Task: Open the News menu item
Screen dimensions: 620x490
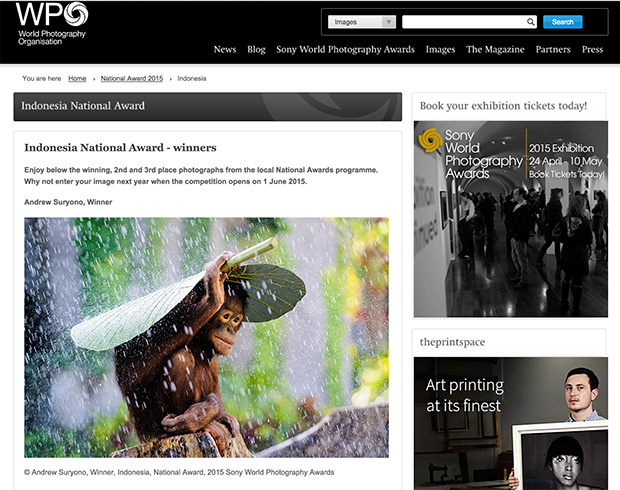Action: click(x=225, y=49)
